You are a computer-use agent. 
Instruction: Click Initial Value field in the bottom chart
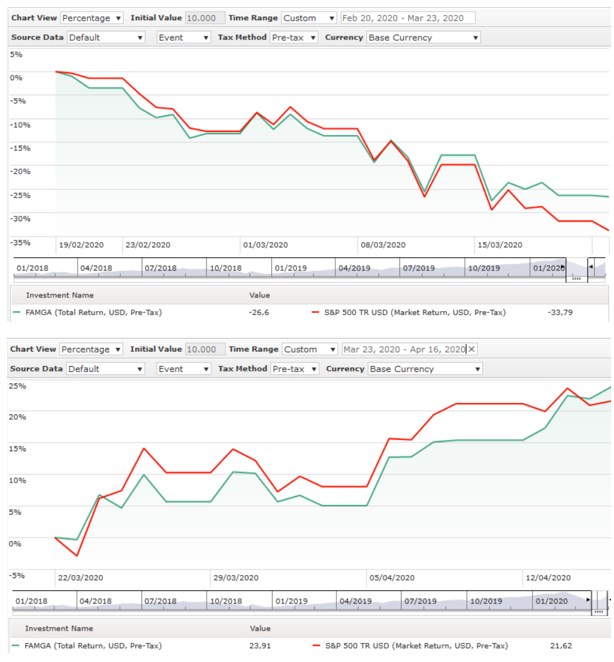pyautogui.click(x=204, y=349)
